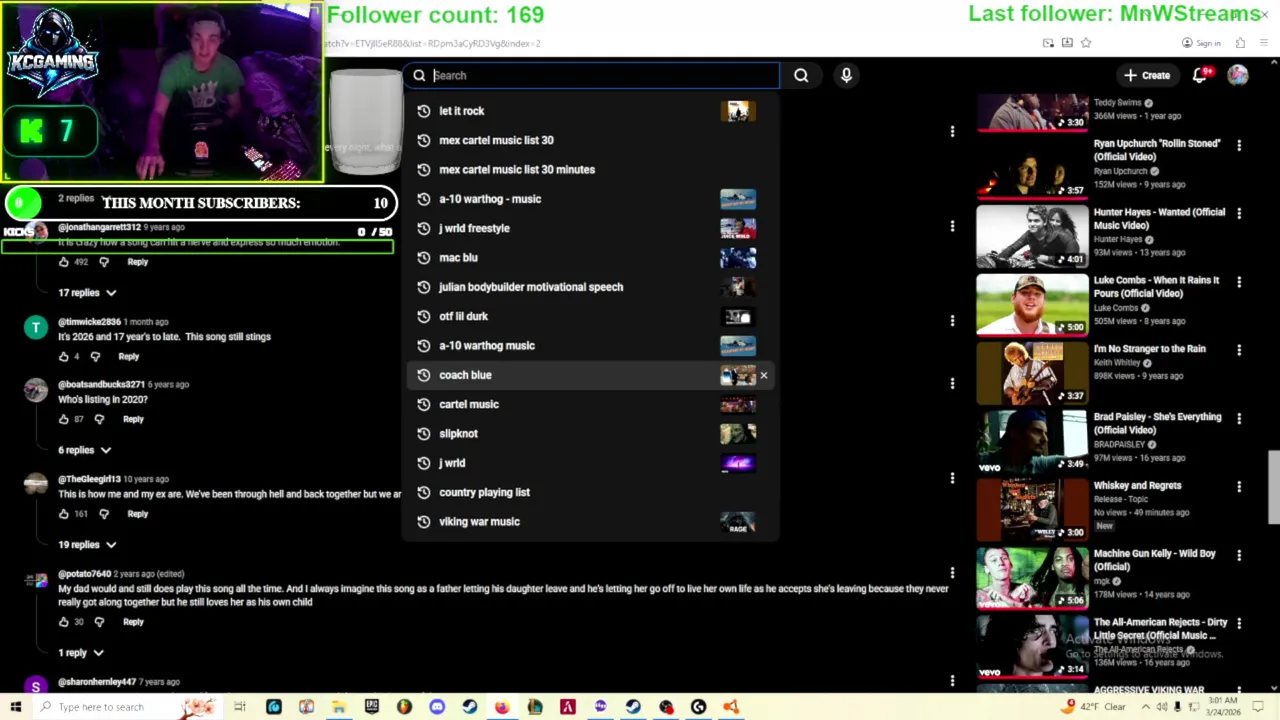This screenshot has width=1280, height=720.
Task: Open Machine Gun Kelly 'Wild Boy' title
Action: 1155,560
